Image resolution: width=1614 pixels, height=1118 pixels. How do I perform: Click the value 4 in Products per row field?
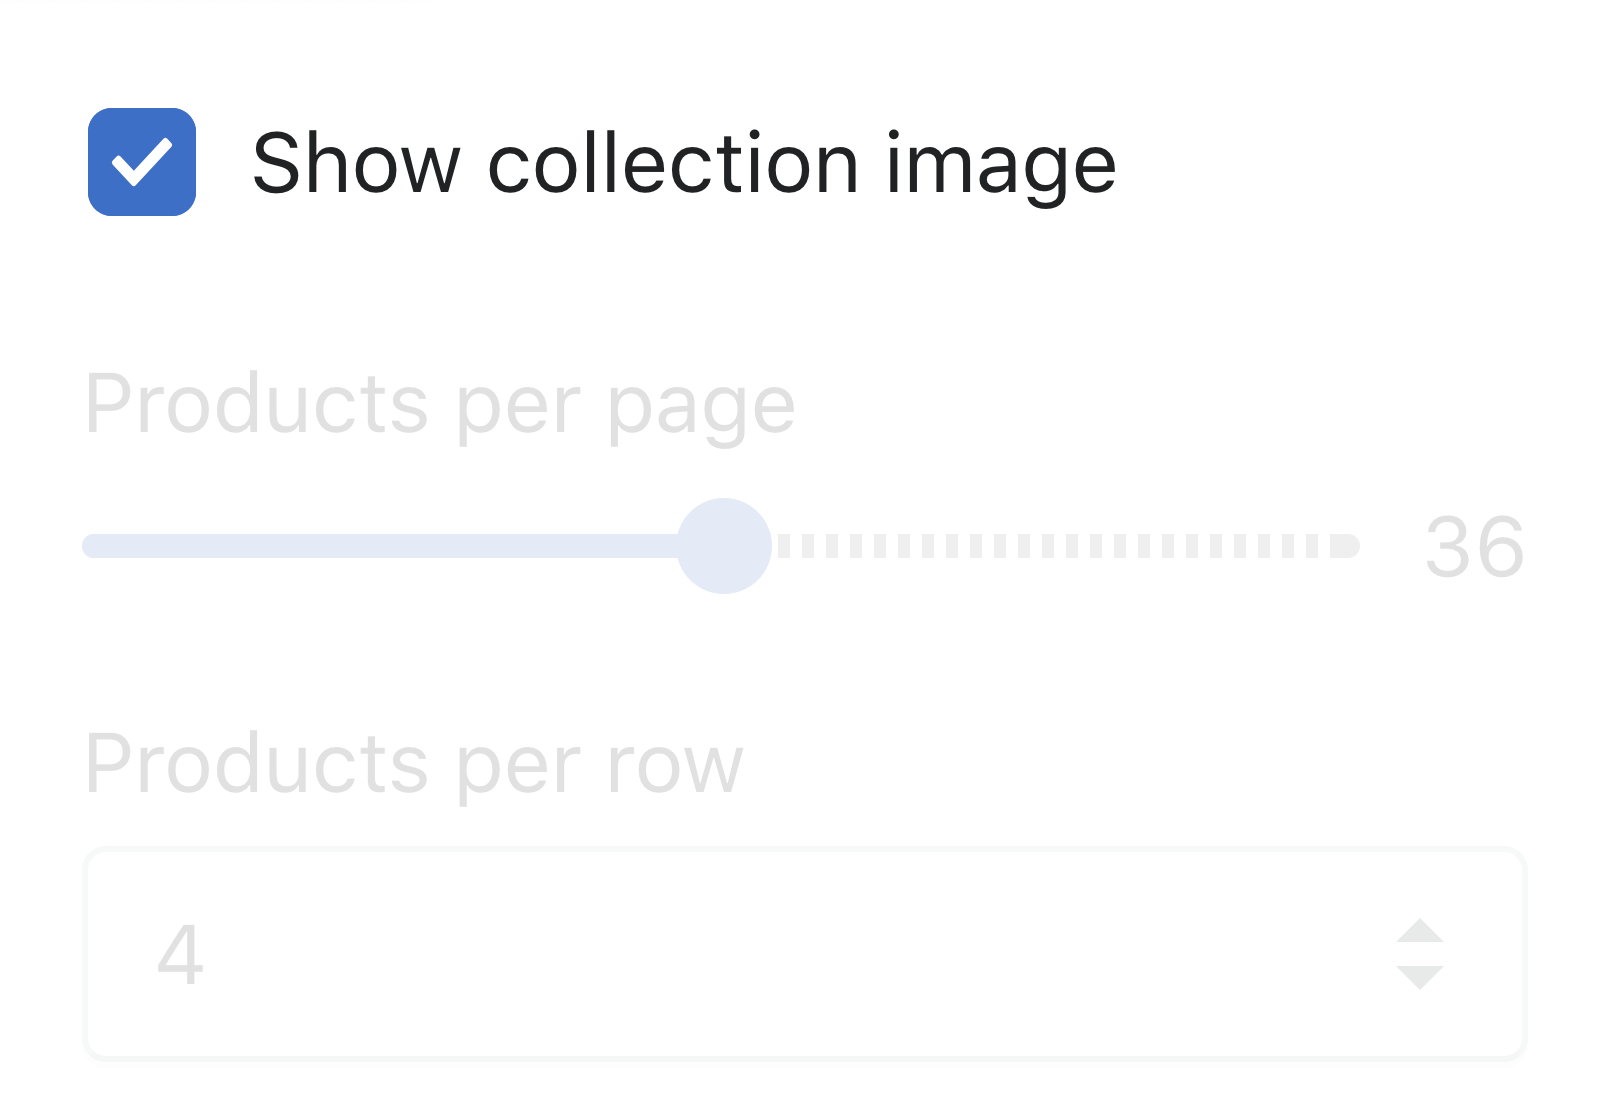point(180,955)
